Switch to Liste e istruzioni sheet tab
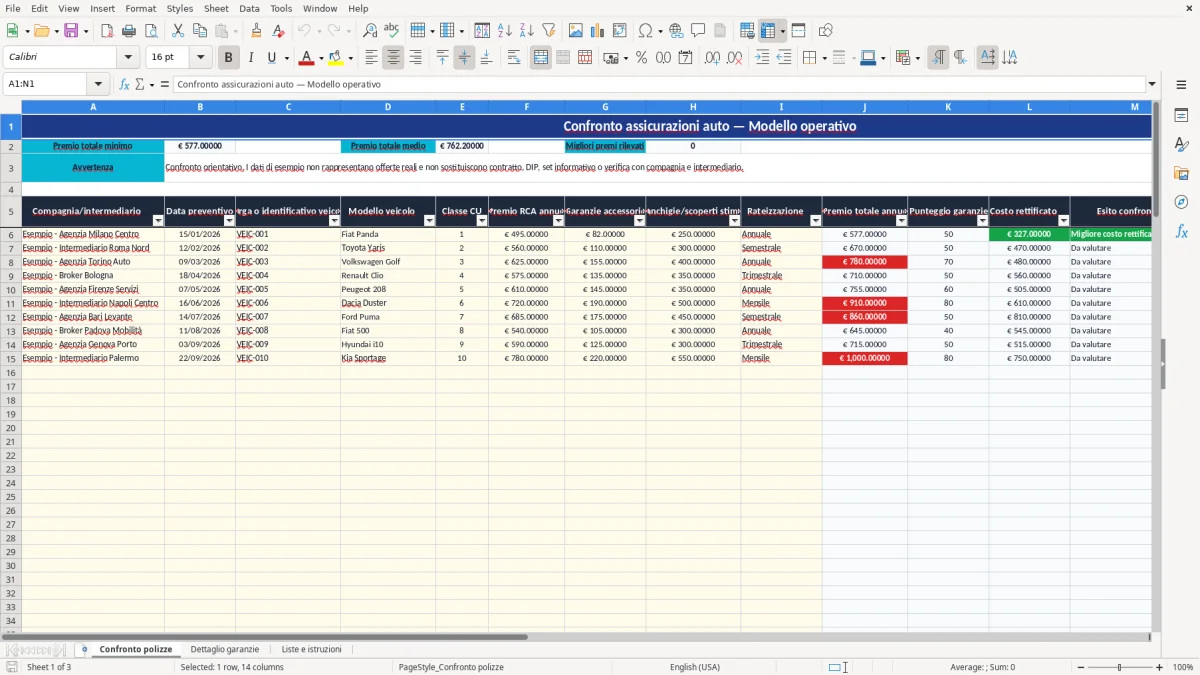 pyautogui.click(x=311, y=649)
